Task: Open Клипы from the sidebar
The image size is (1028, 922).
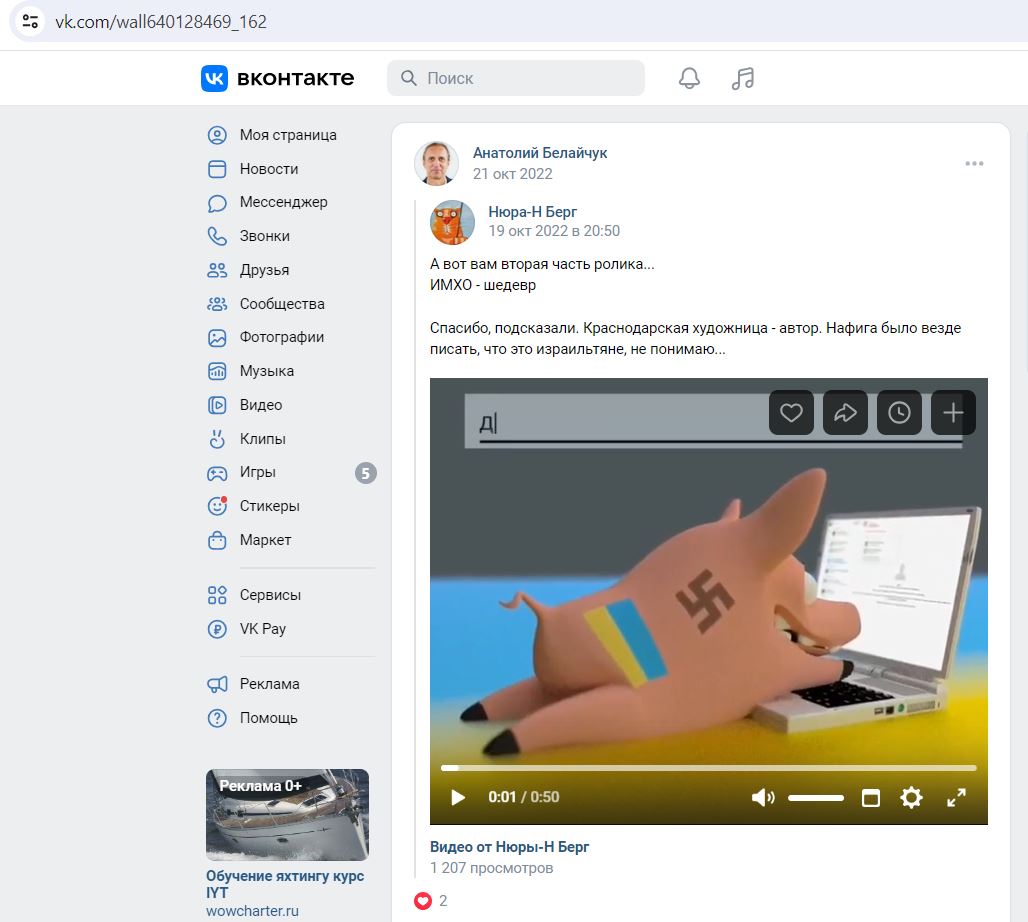Action: [263, 439]
